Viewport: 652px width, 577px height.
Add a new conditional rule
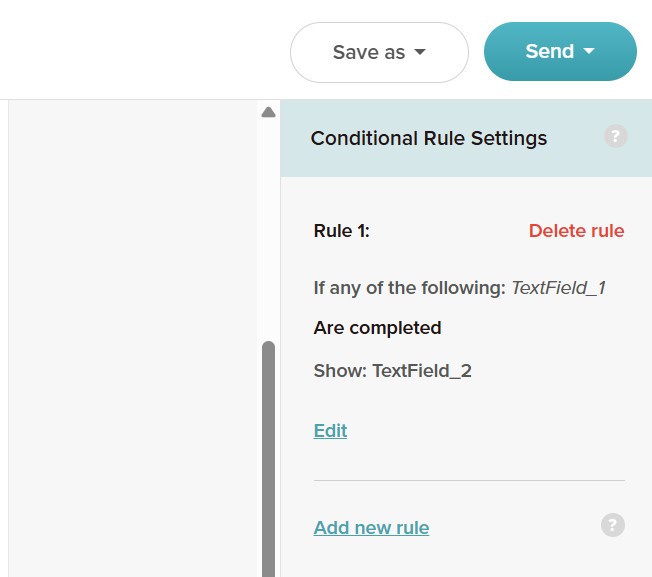pos(371,528)
